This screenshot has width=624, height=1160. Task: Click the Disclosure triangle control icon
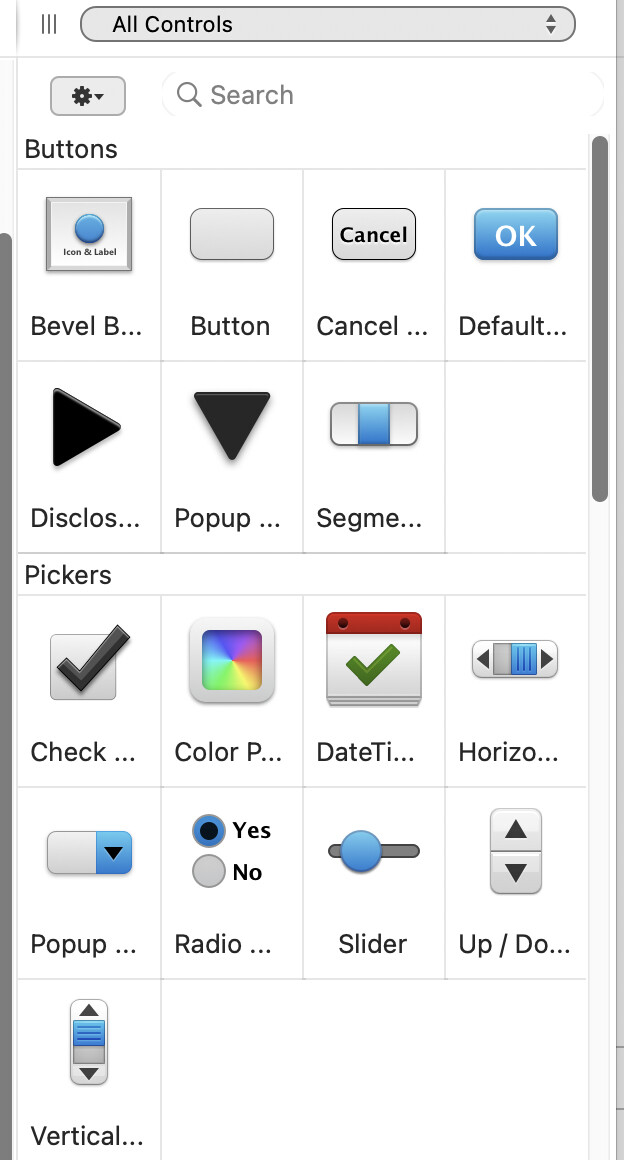tap(86, 428)
